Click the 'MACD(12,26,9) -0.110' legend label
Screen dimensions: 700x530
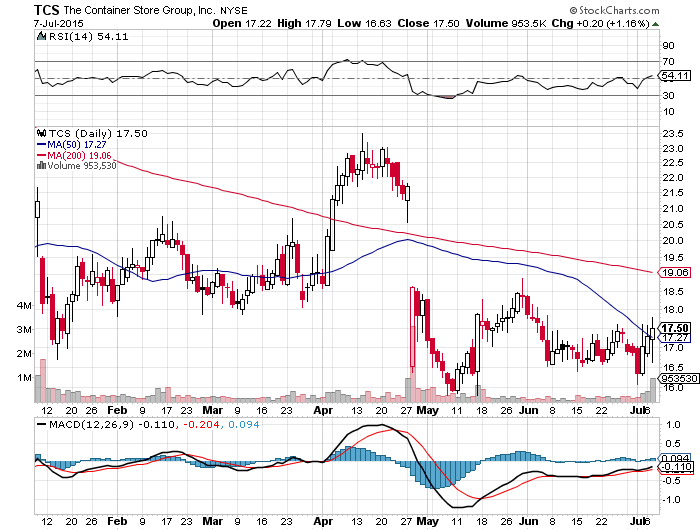tap(112, 424)
